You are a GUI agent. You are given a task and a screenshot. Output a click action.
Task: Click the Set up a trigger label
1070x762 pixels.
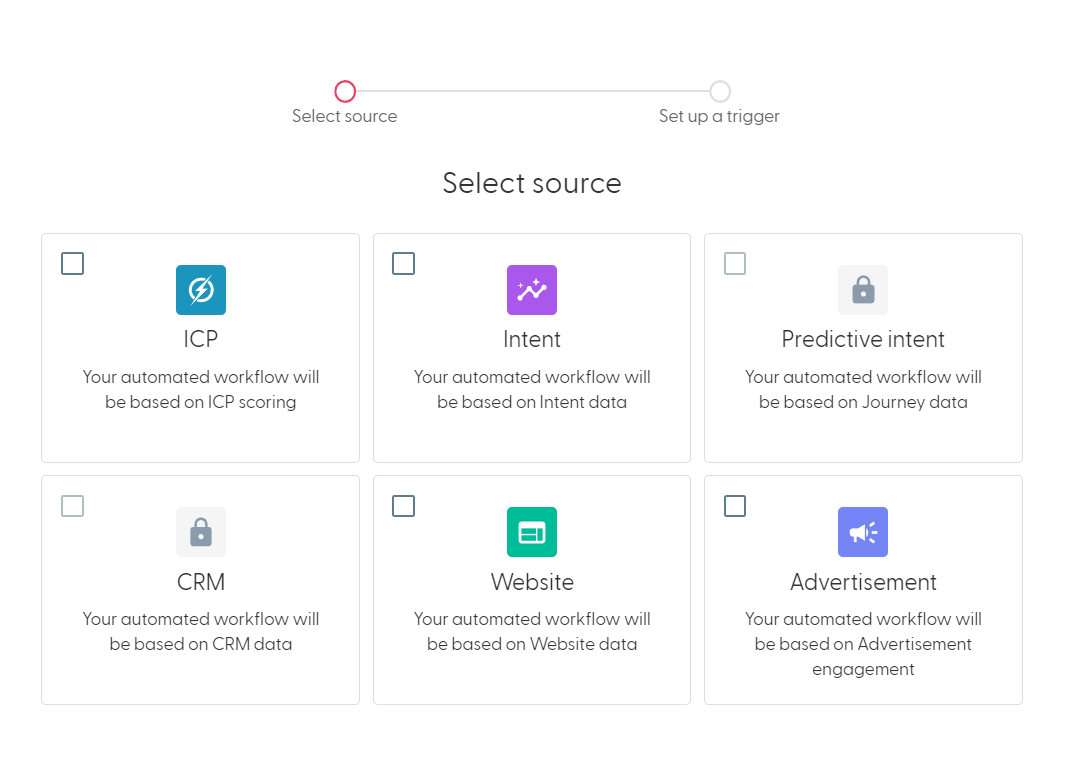pyautogui.click(x=719, y=116)
